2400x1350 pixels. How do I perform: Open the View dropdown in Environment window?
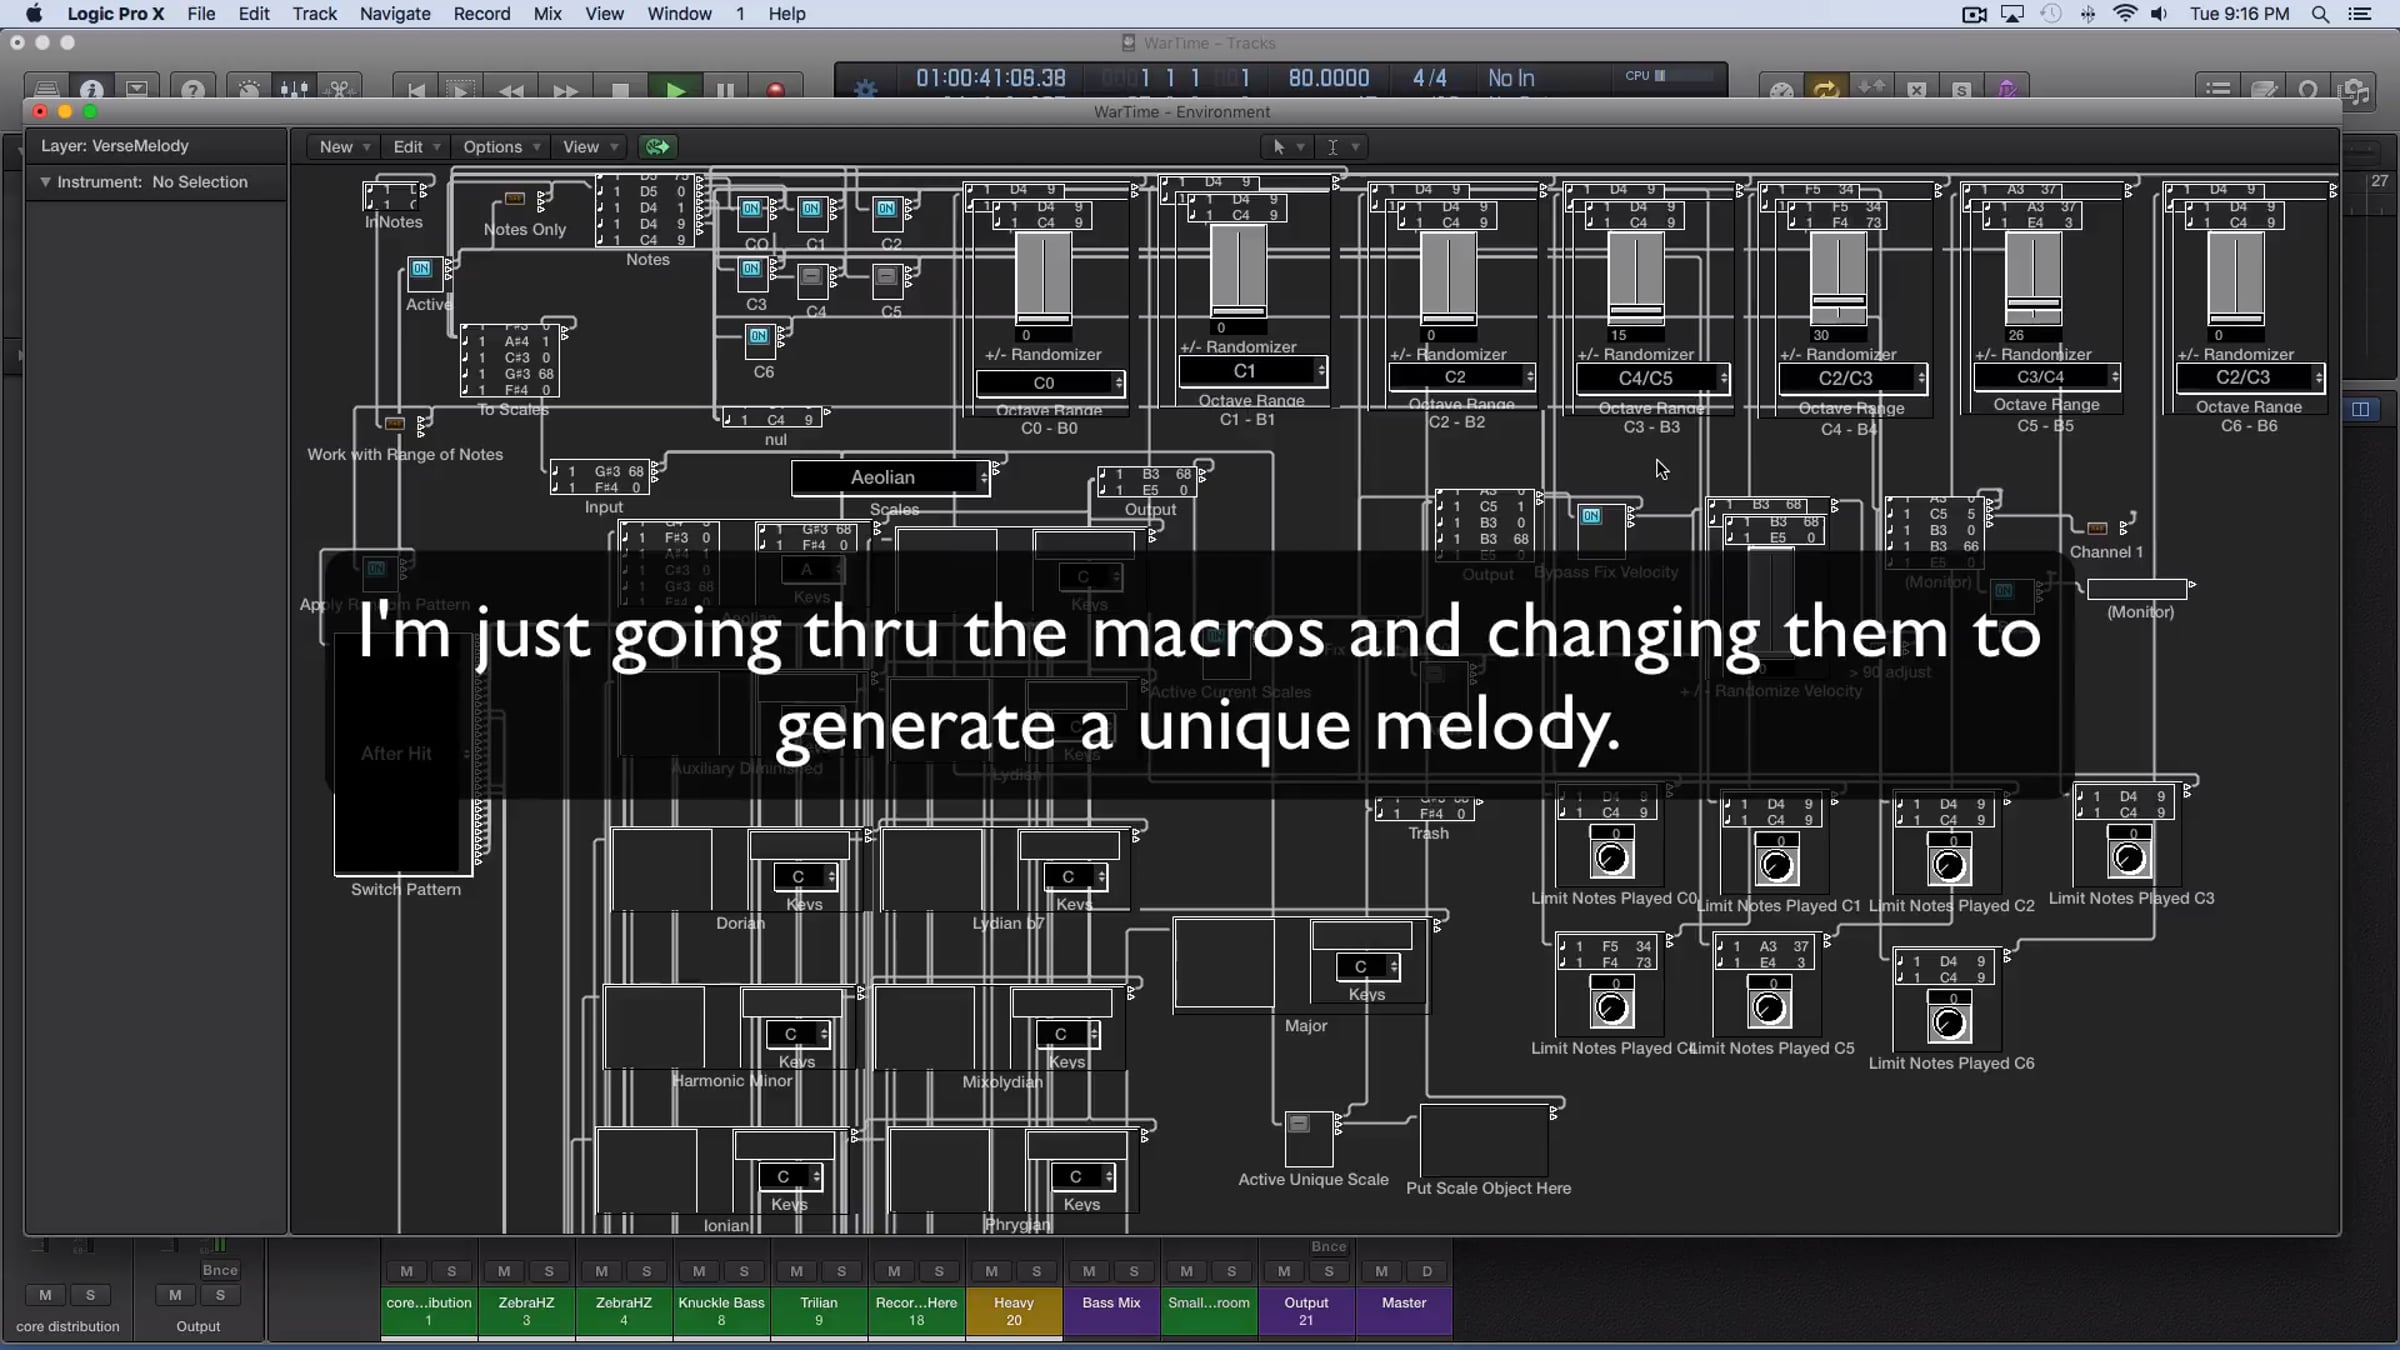590,147
